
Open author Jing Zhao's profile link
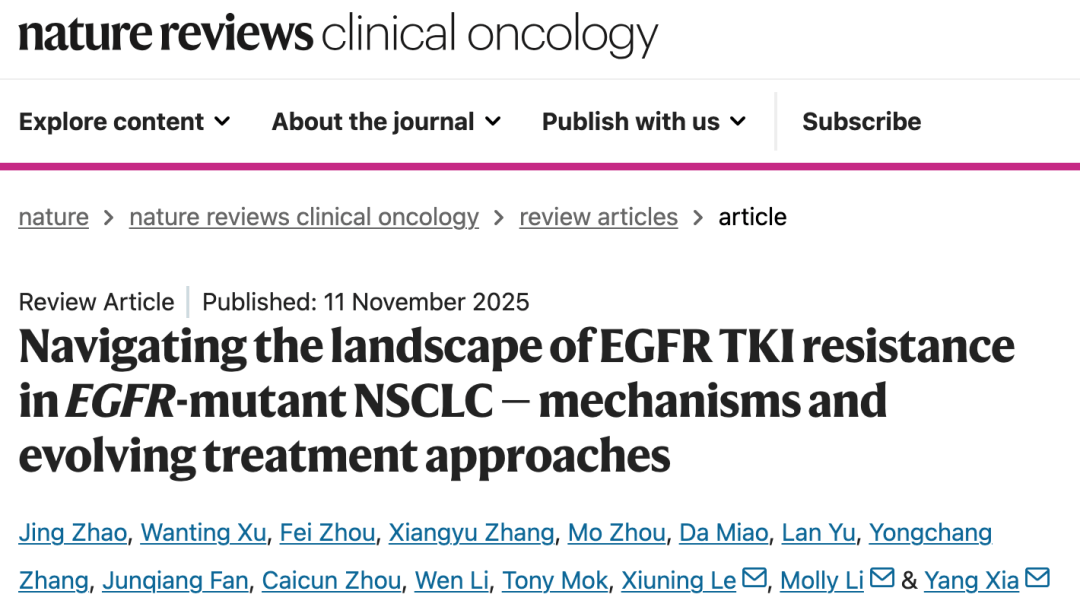pos(72,533)
